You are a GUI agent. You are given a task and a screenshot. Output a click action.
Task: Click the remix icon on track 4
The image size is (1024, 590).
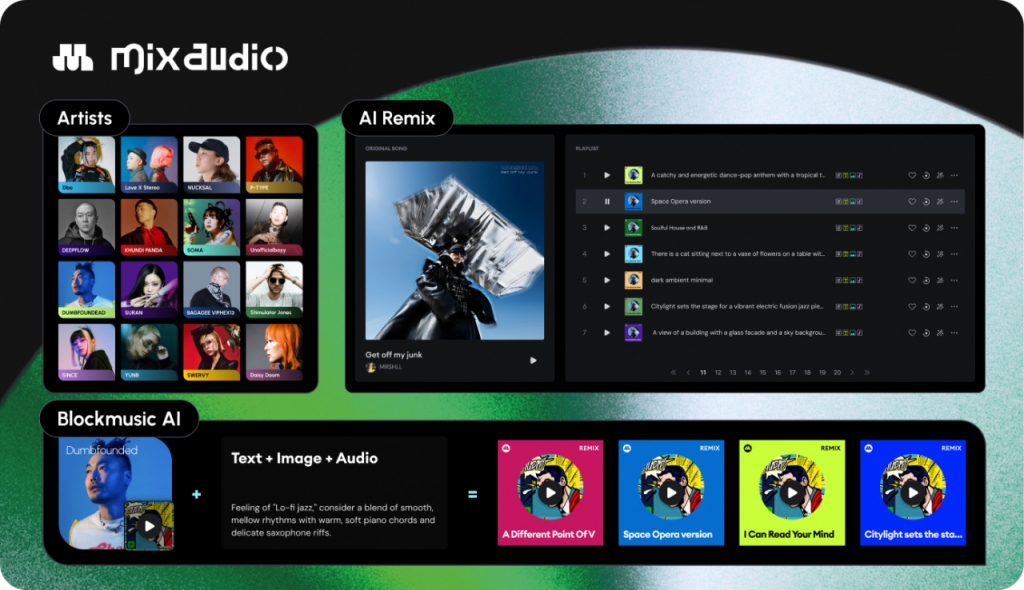pyautogui.click(x=940, y=254)
